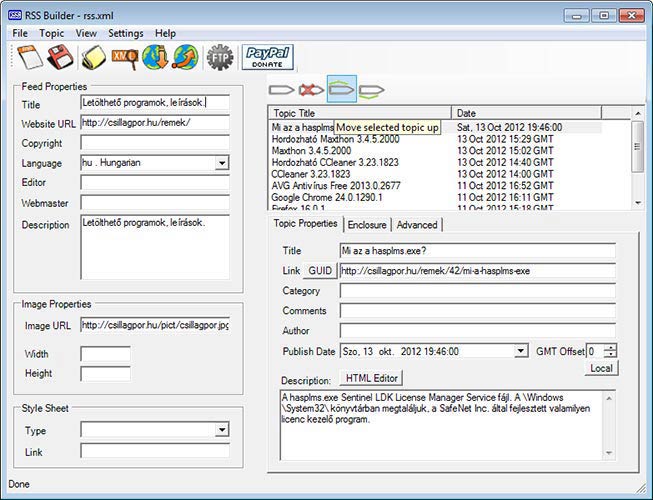Click the PayPal Donate button
653x500 pixels.
pos(268,57)
